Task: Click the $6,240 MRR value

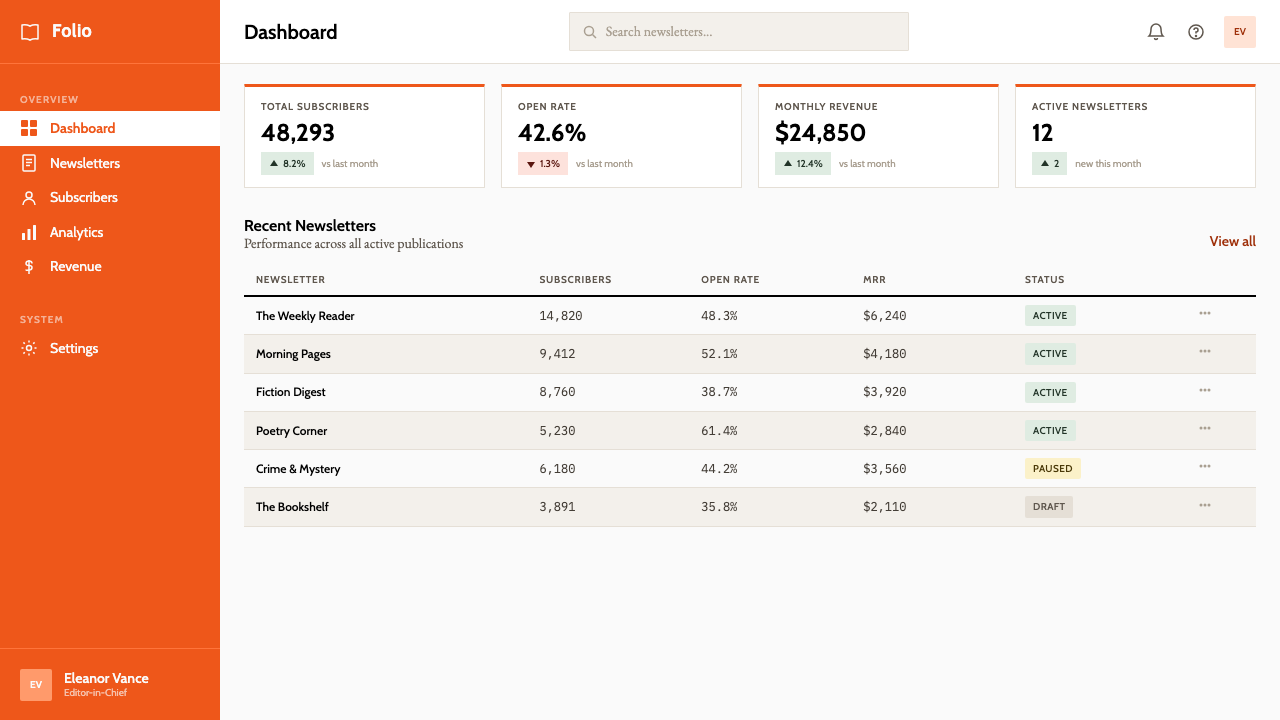Action: [885, 316]
